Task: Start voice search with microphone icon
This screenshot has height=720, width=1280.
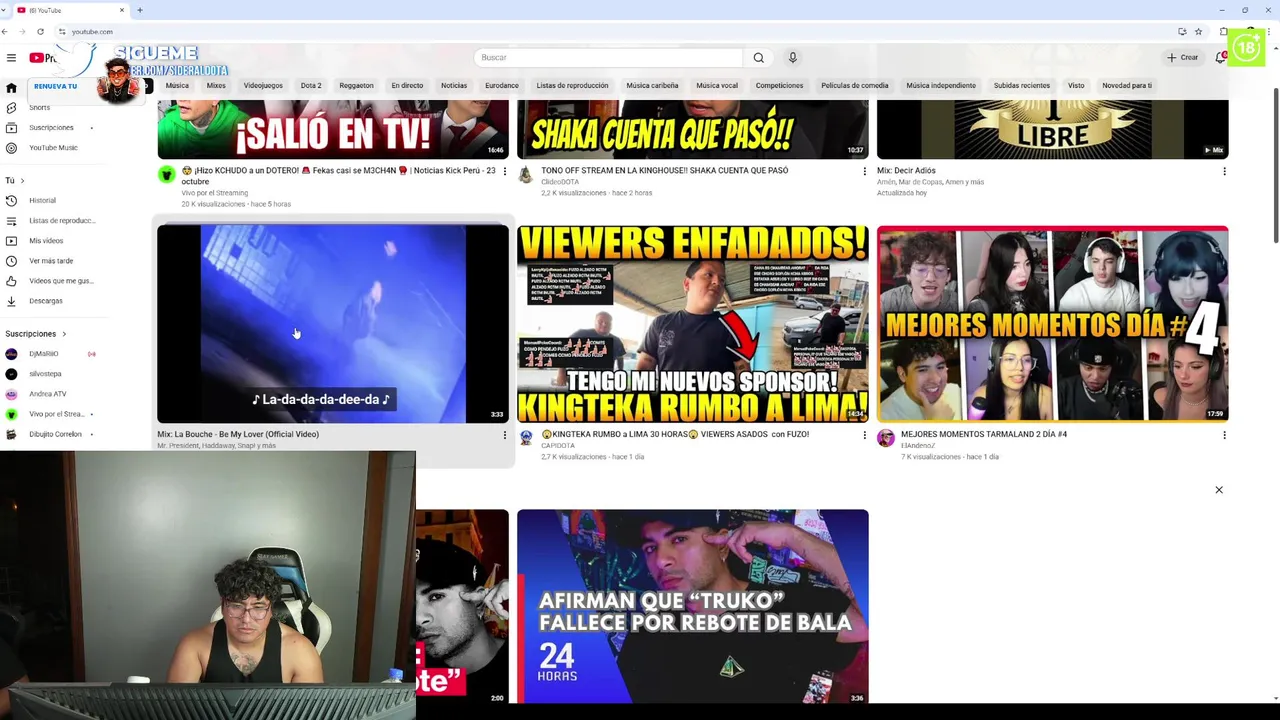Action: (792, 58)
